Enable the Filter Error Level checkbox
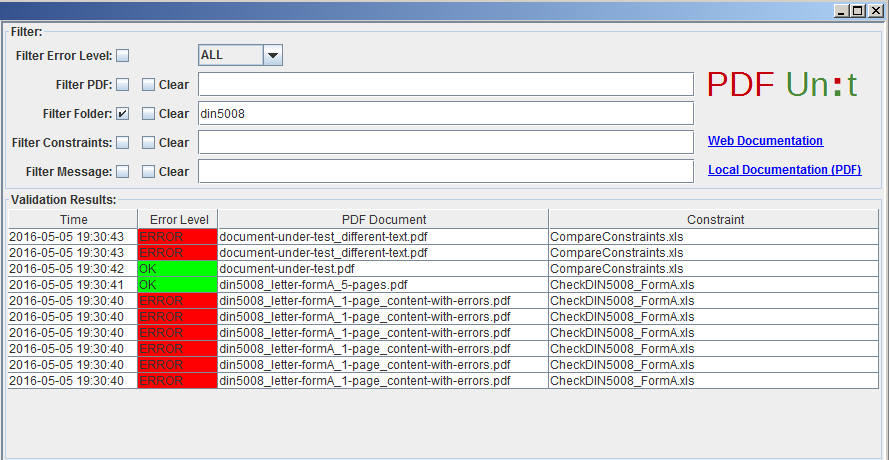889x460 pixels. (122, 56)
